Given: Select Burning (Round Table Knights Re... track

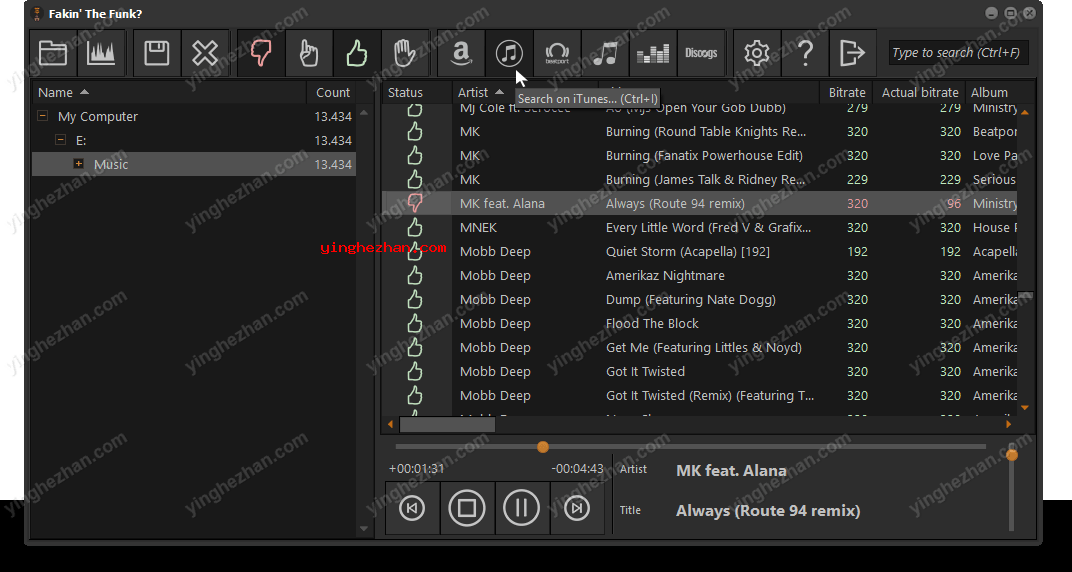Looking at the screenshot, I should pyautogui.click(x=706, y=132).
